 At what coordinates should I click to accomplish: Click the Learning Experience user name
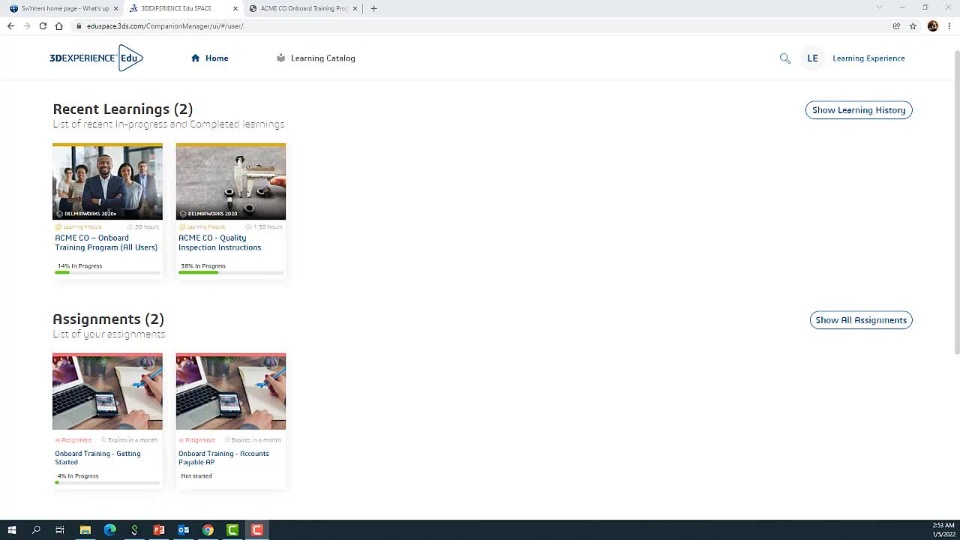(x=868, y=58)
